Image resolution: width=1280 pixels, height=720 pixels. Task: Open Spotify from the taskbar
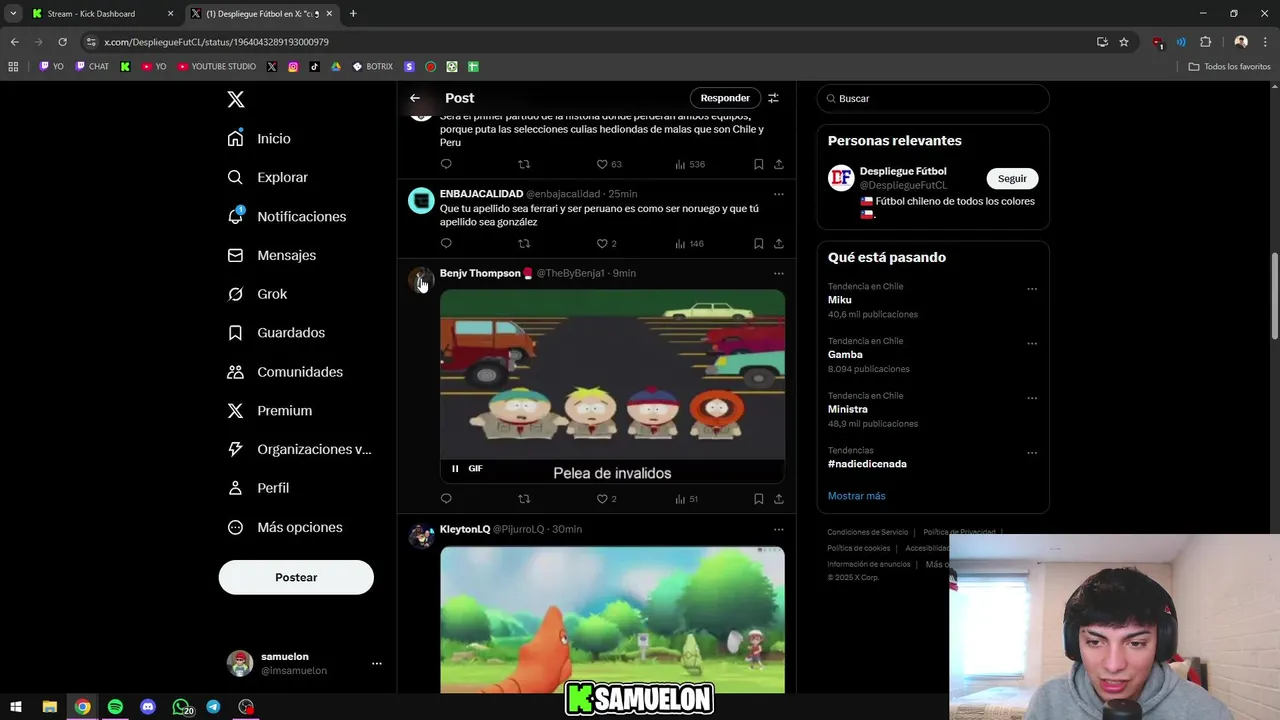point(115,707)
